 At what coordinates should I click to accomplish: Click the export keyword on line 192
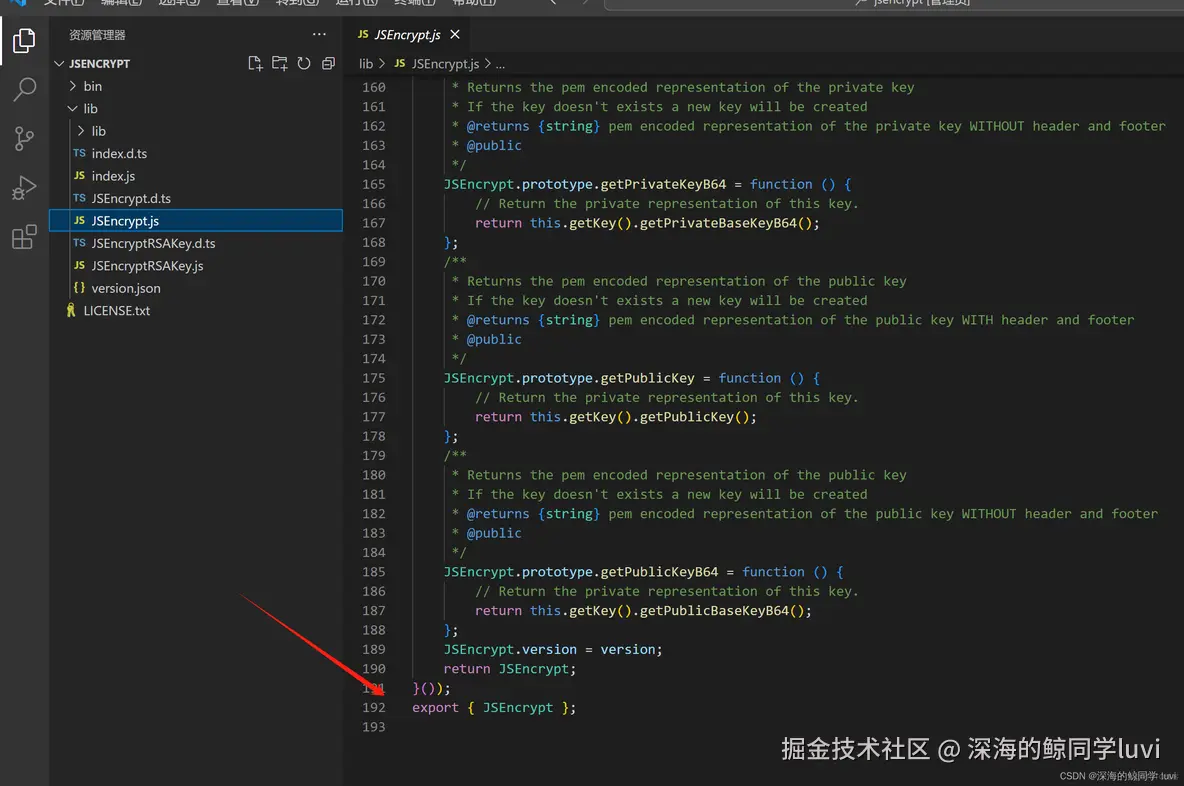click(x=435, y=707)
